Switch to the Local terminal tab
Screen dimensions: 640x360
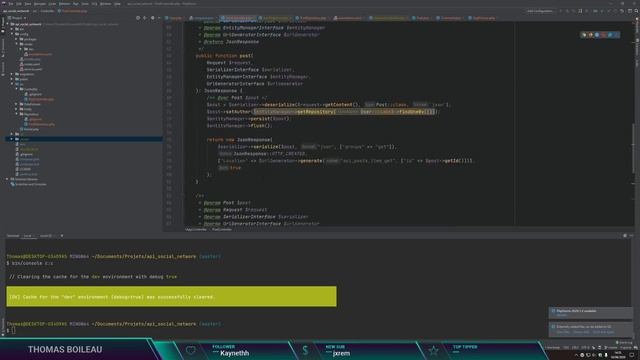(x=28, y=236)
